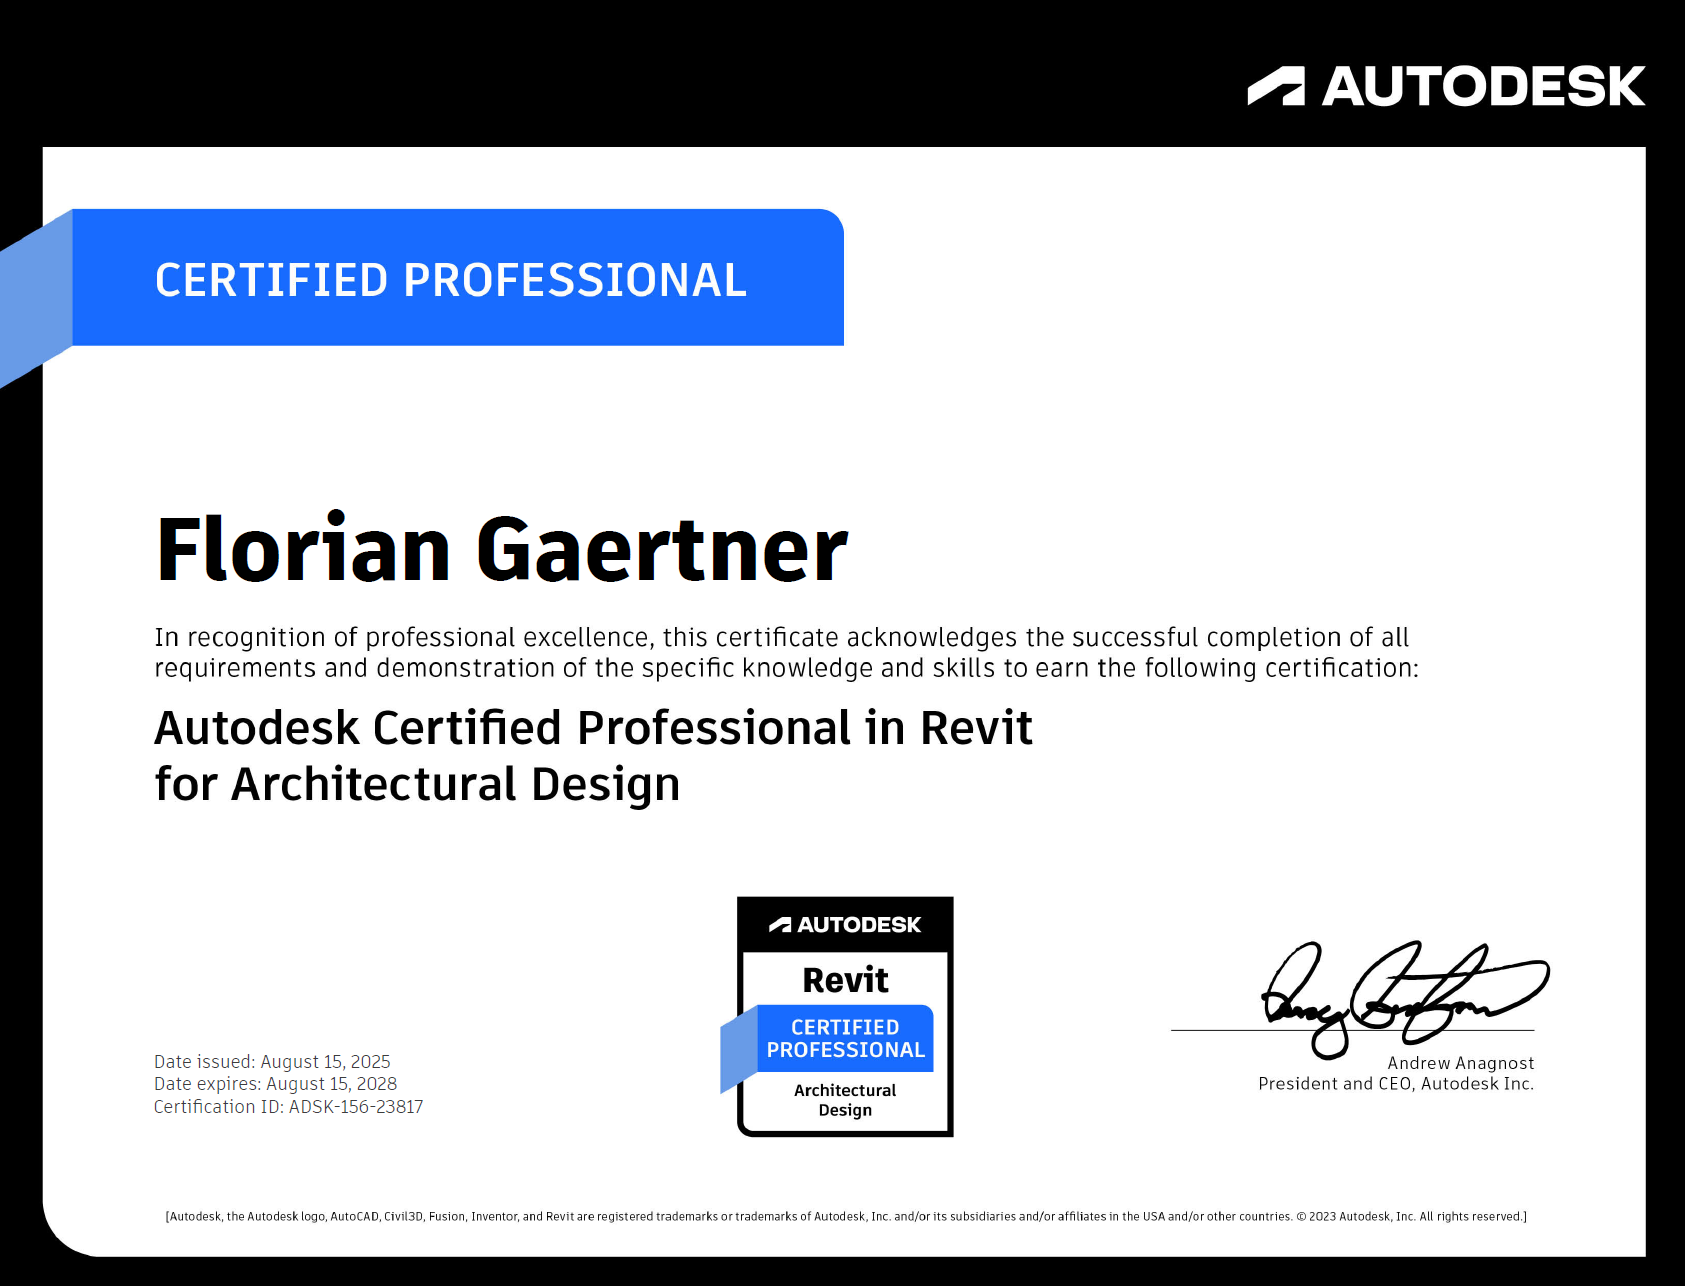Image resolution: width=1685 pixels, height=1286 pixels.
Task: Click the printed name Andrew Anagnost
Action: (x=1460, y=1063)
